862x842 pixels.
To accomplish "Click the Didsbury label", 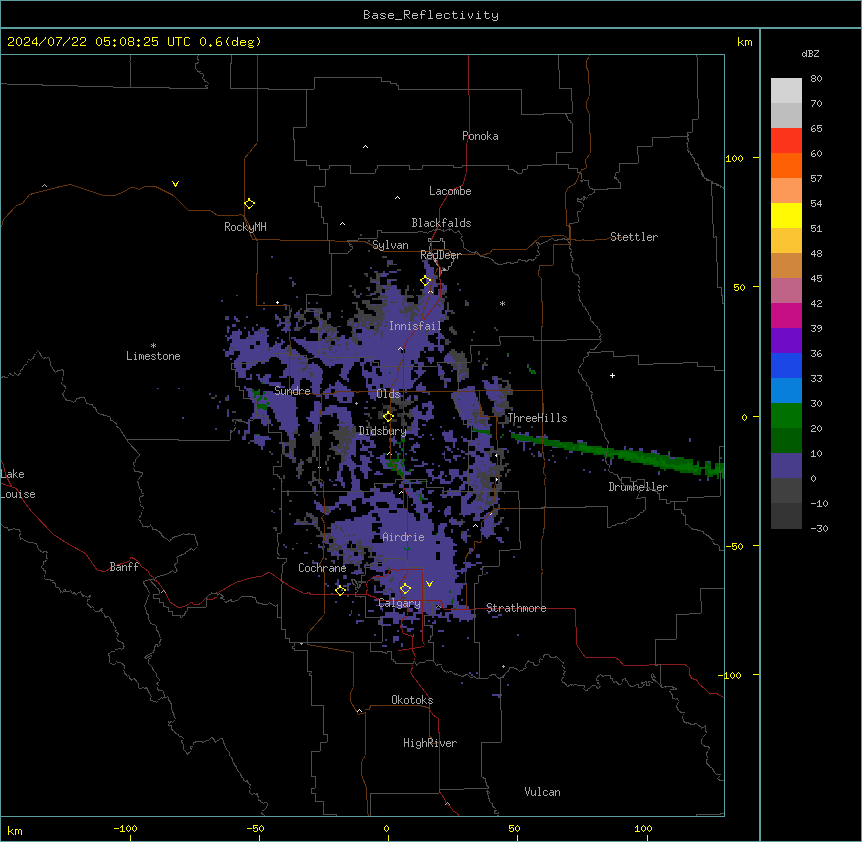I will tap(383, 431).
